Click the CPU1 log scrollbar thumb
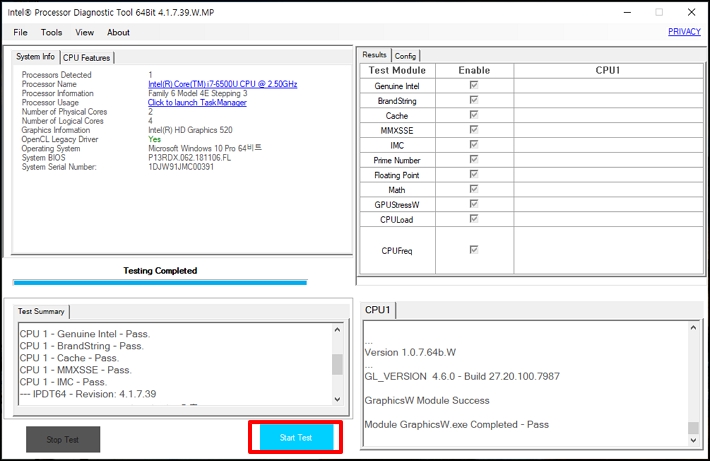Screen dimensions: 710x461 point(693,428)
